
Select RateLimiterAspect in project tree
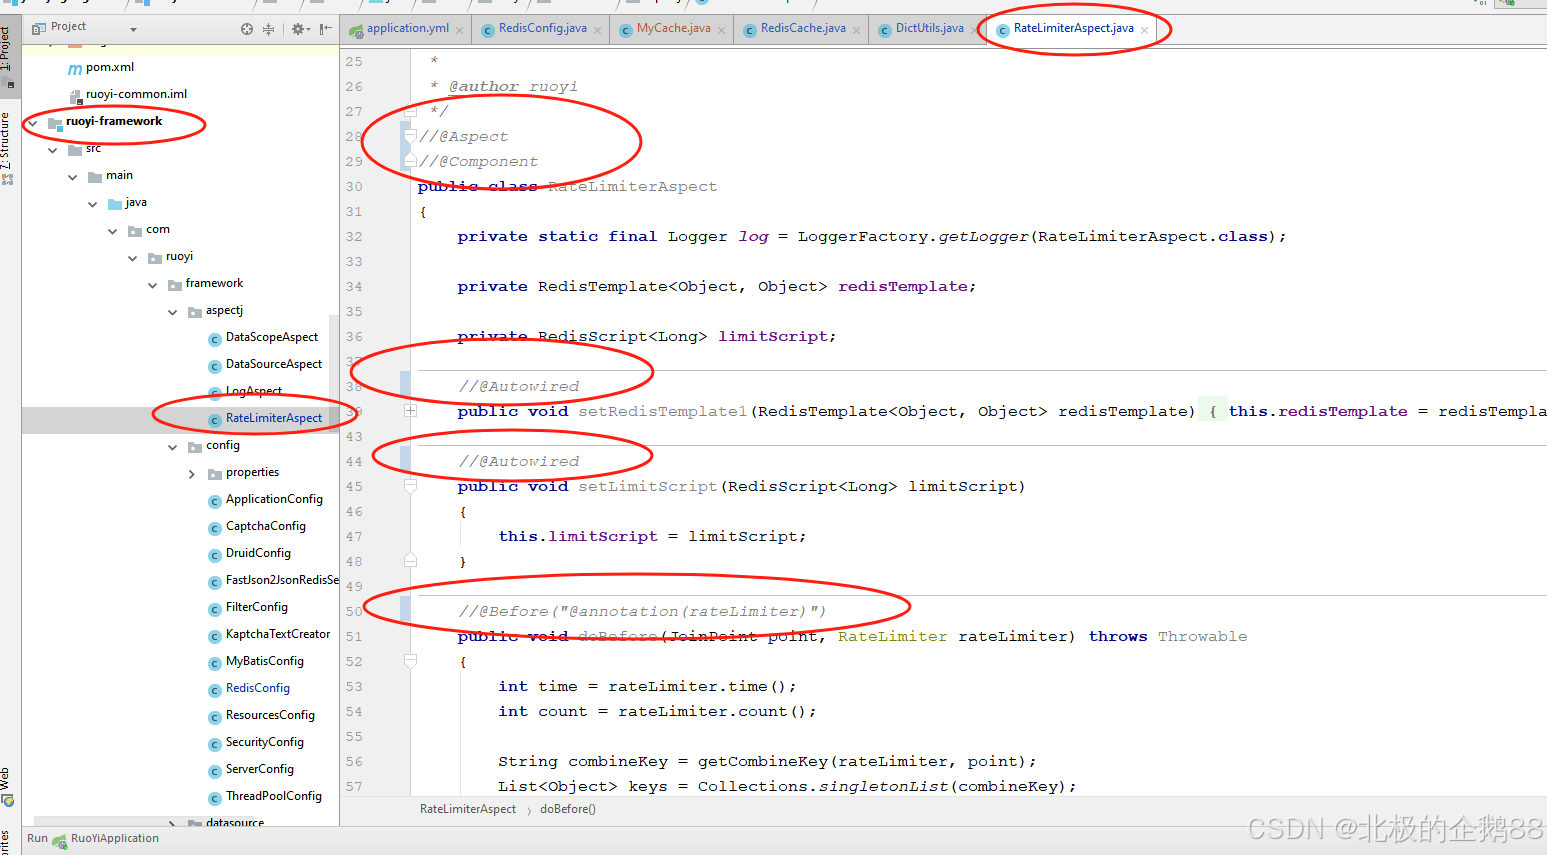click(274, 418)
